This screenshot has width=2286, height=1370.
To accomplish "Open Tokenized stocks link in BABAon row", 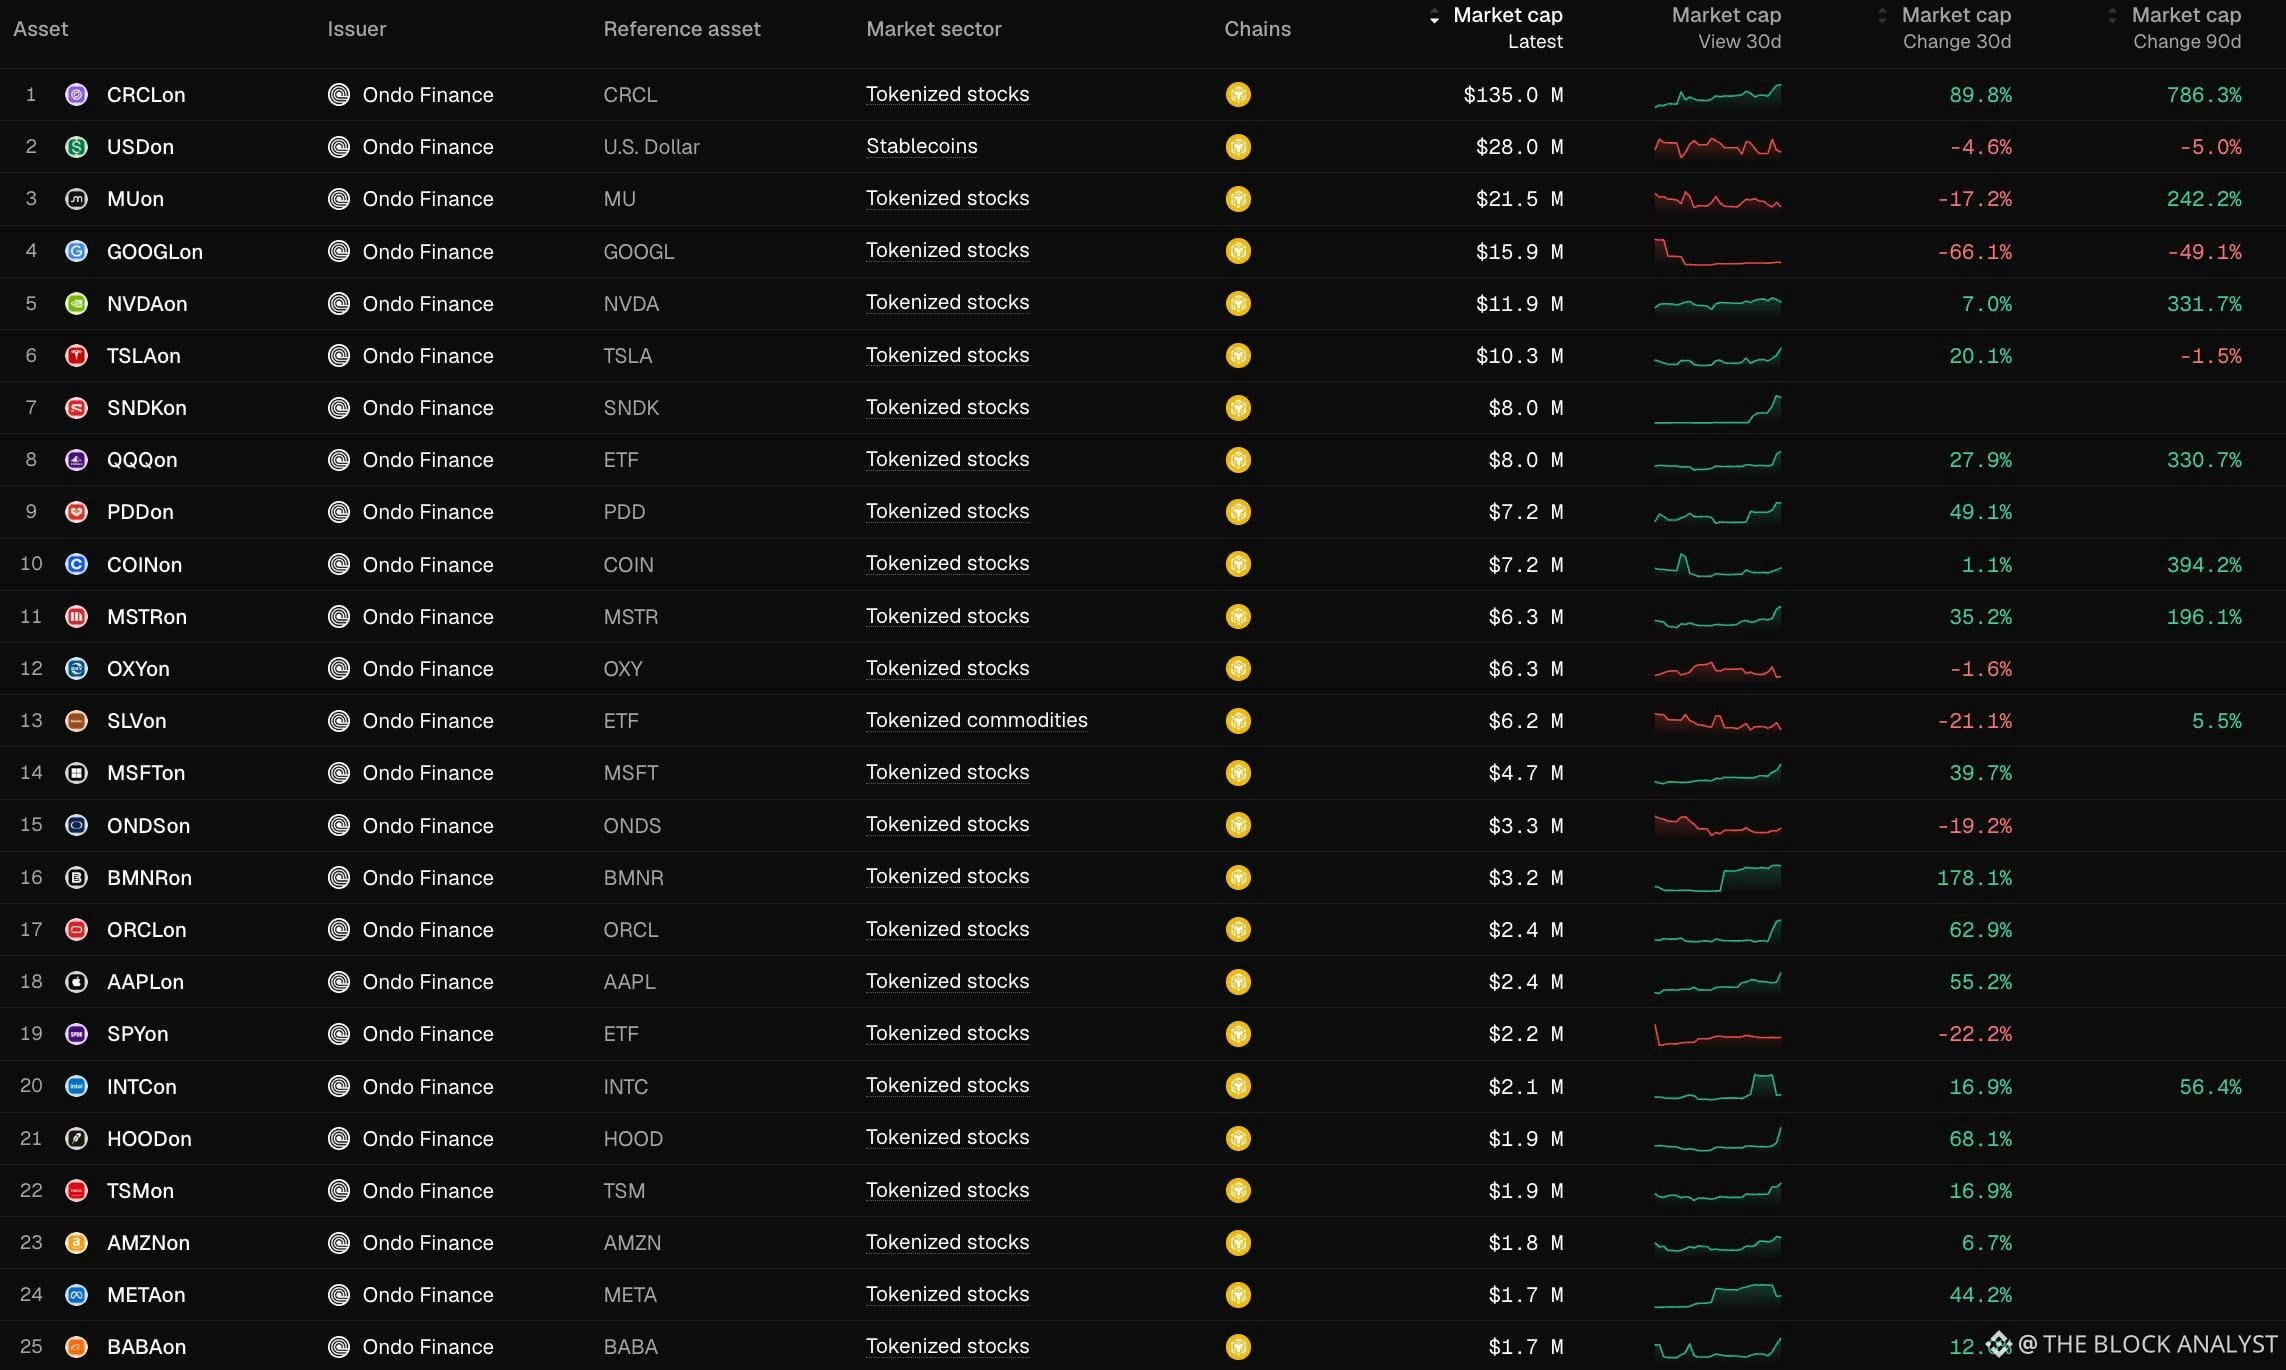I will click(947, 1346).
